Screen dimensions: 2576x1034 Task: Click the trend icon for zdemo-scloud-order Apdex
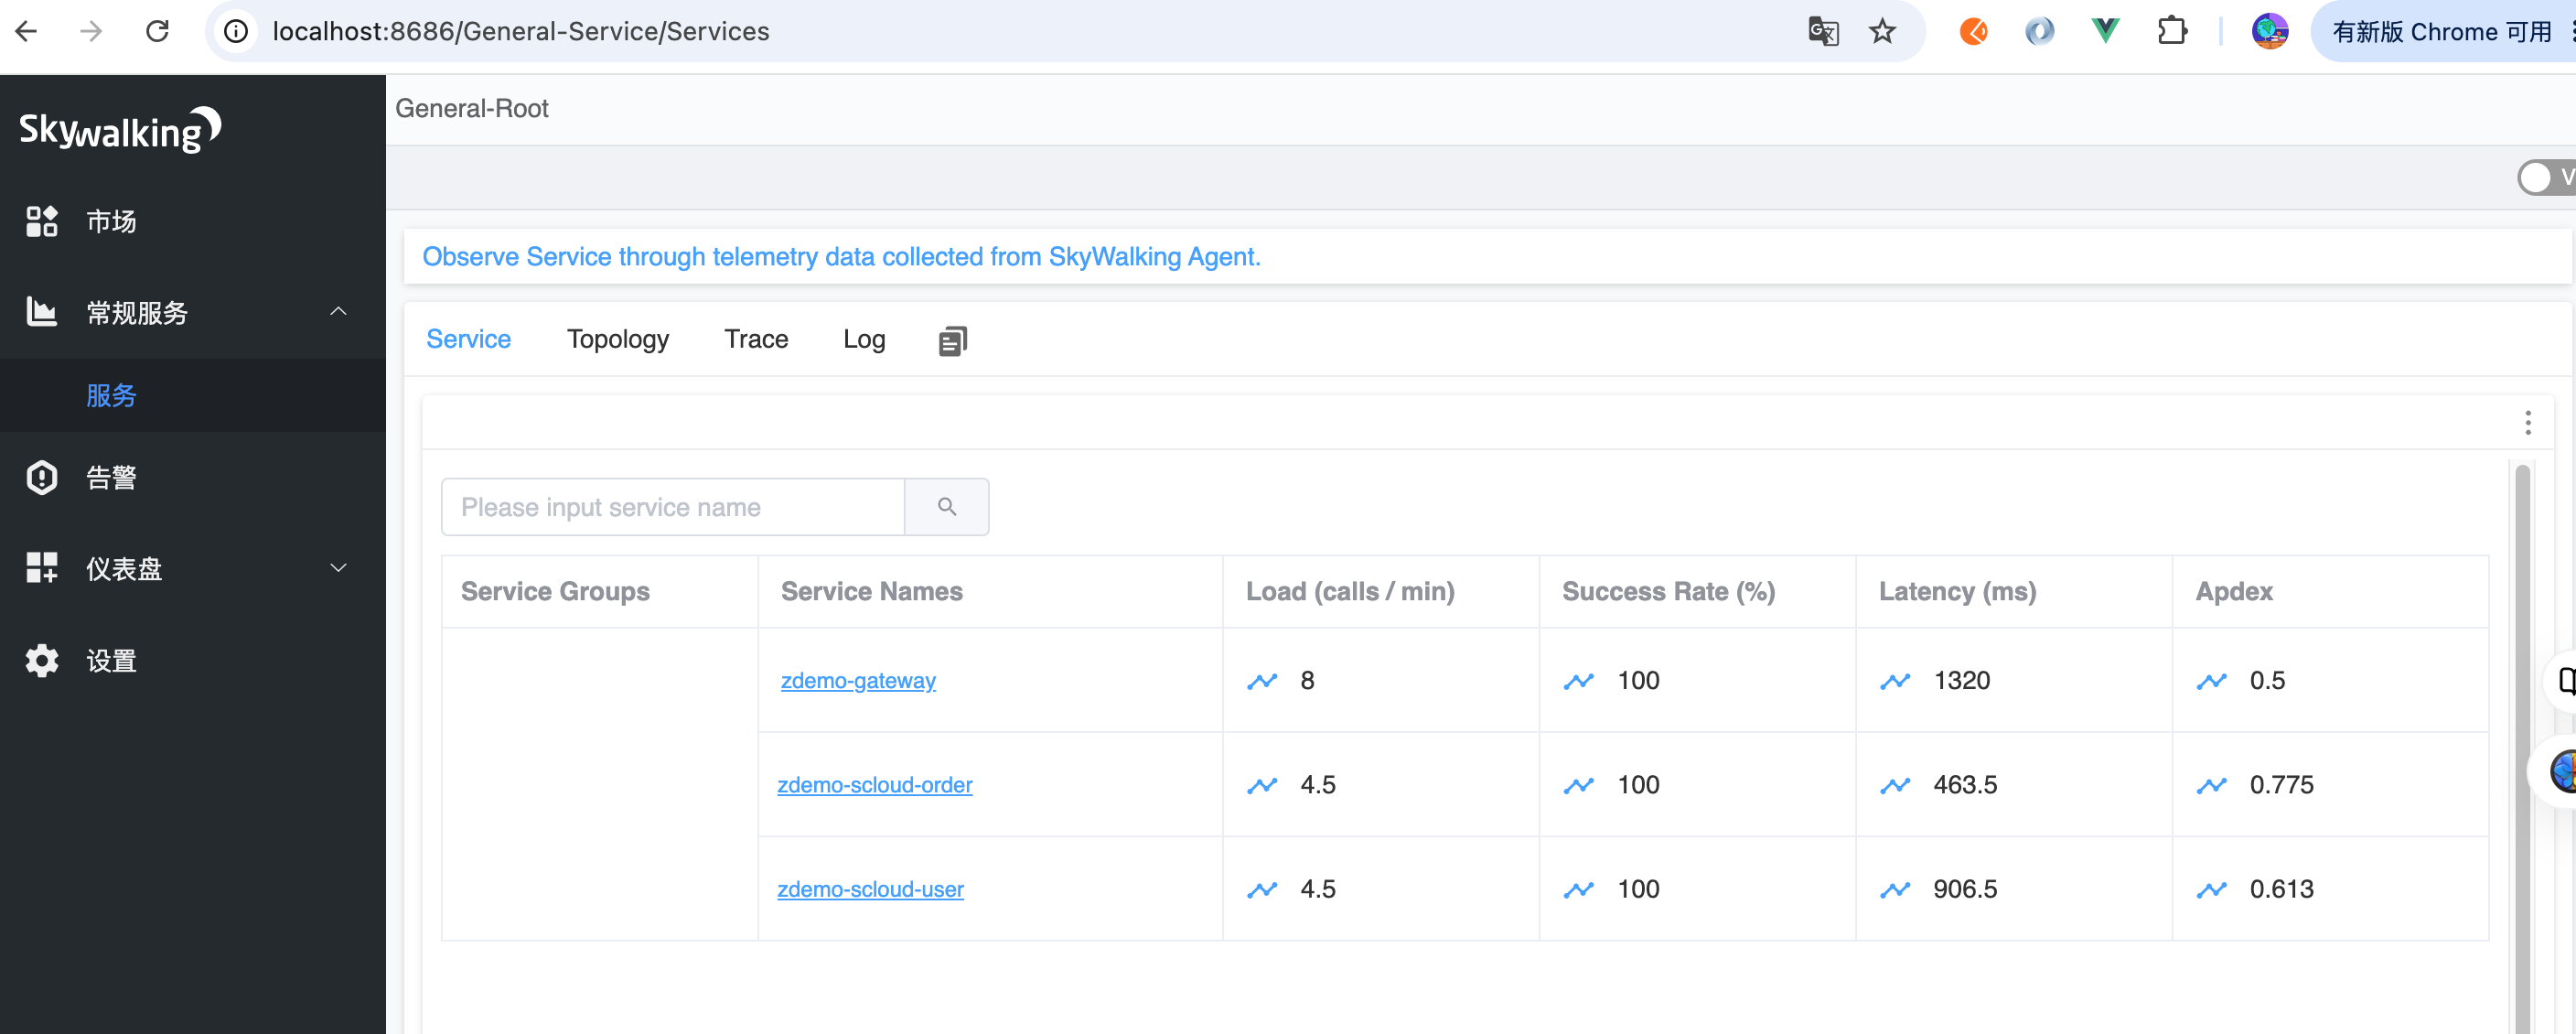(2211, 785)
